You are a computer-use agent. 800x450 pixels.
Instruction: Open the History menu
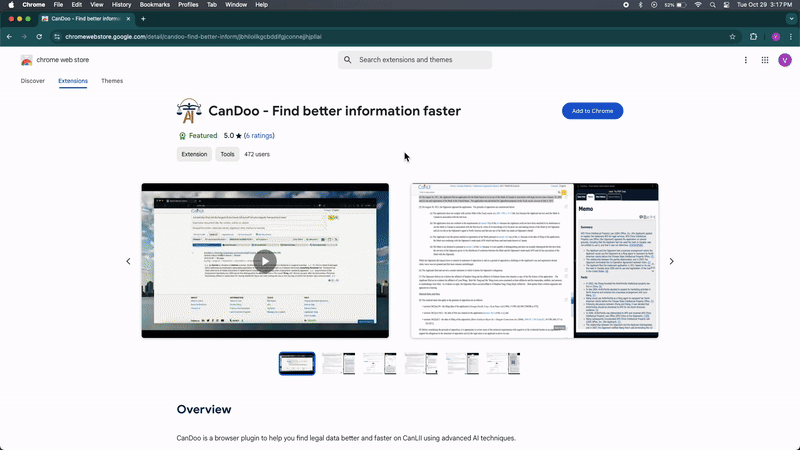click(121, 5)
